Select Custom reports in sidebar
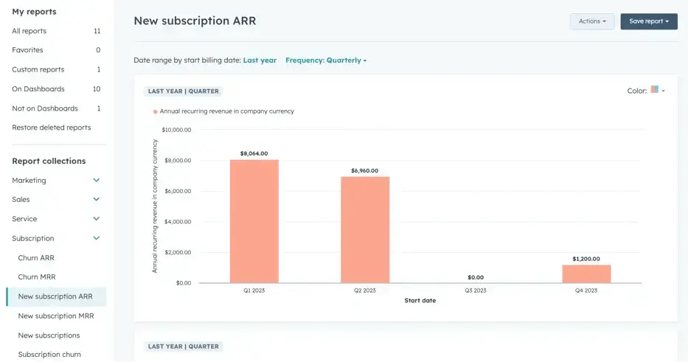 pyautogui.click(x=56, y=69)
